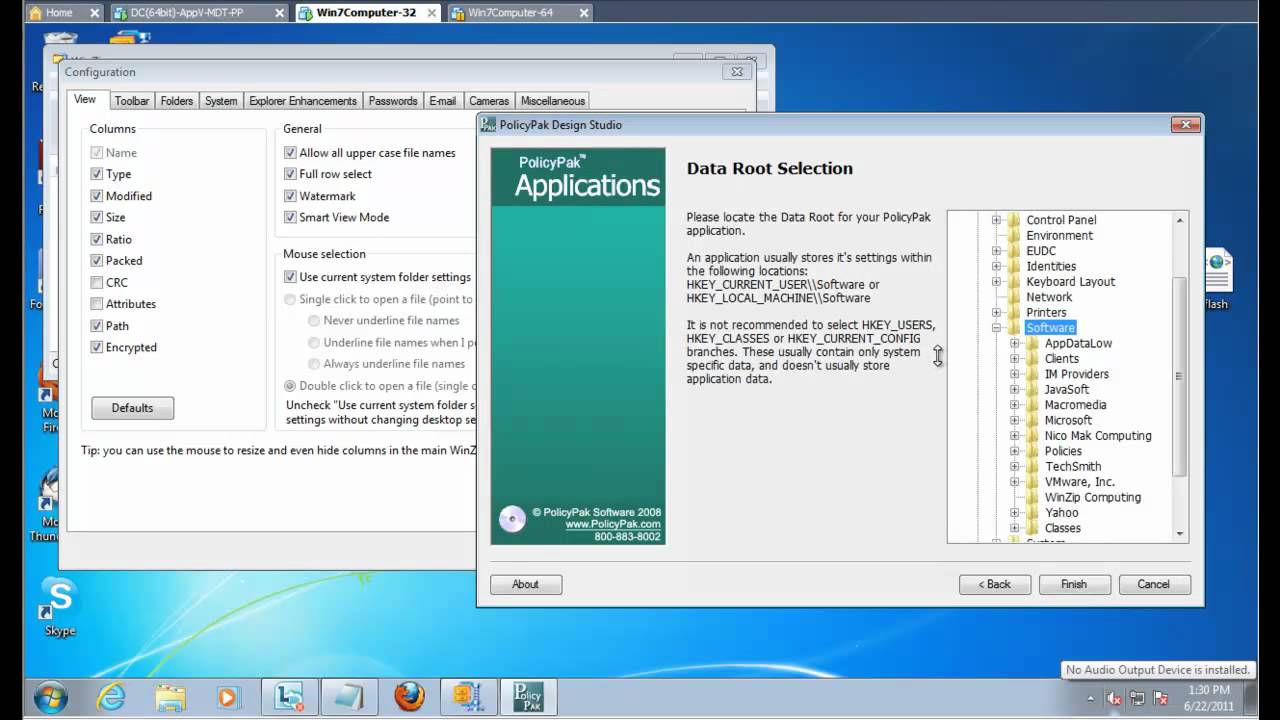Click the Defaults button
Viewport: 1280px width, 720px height.
point(132,408)
